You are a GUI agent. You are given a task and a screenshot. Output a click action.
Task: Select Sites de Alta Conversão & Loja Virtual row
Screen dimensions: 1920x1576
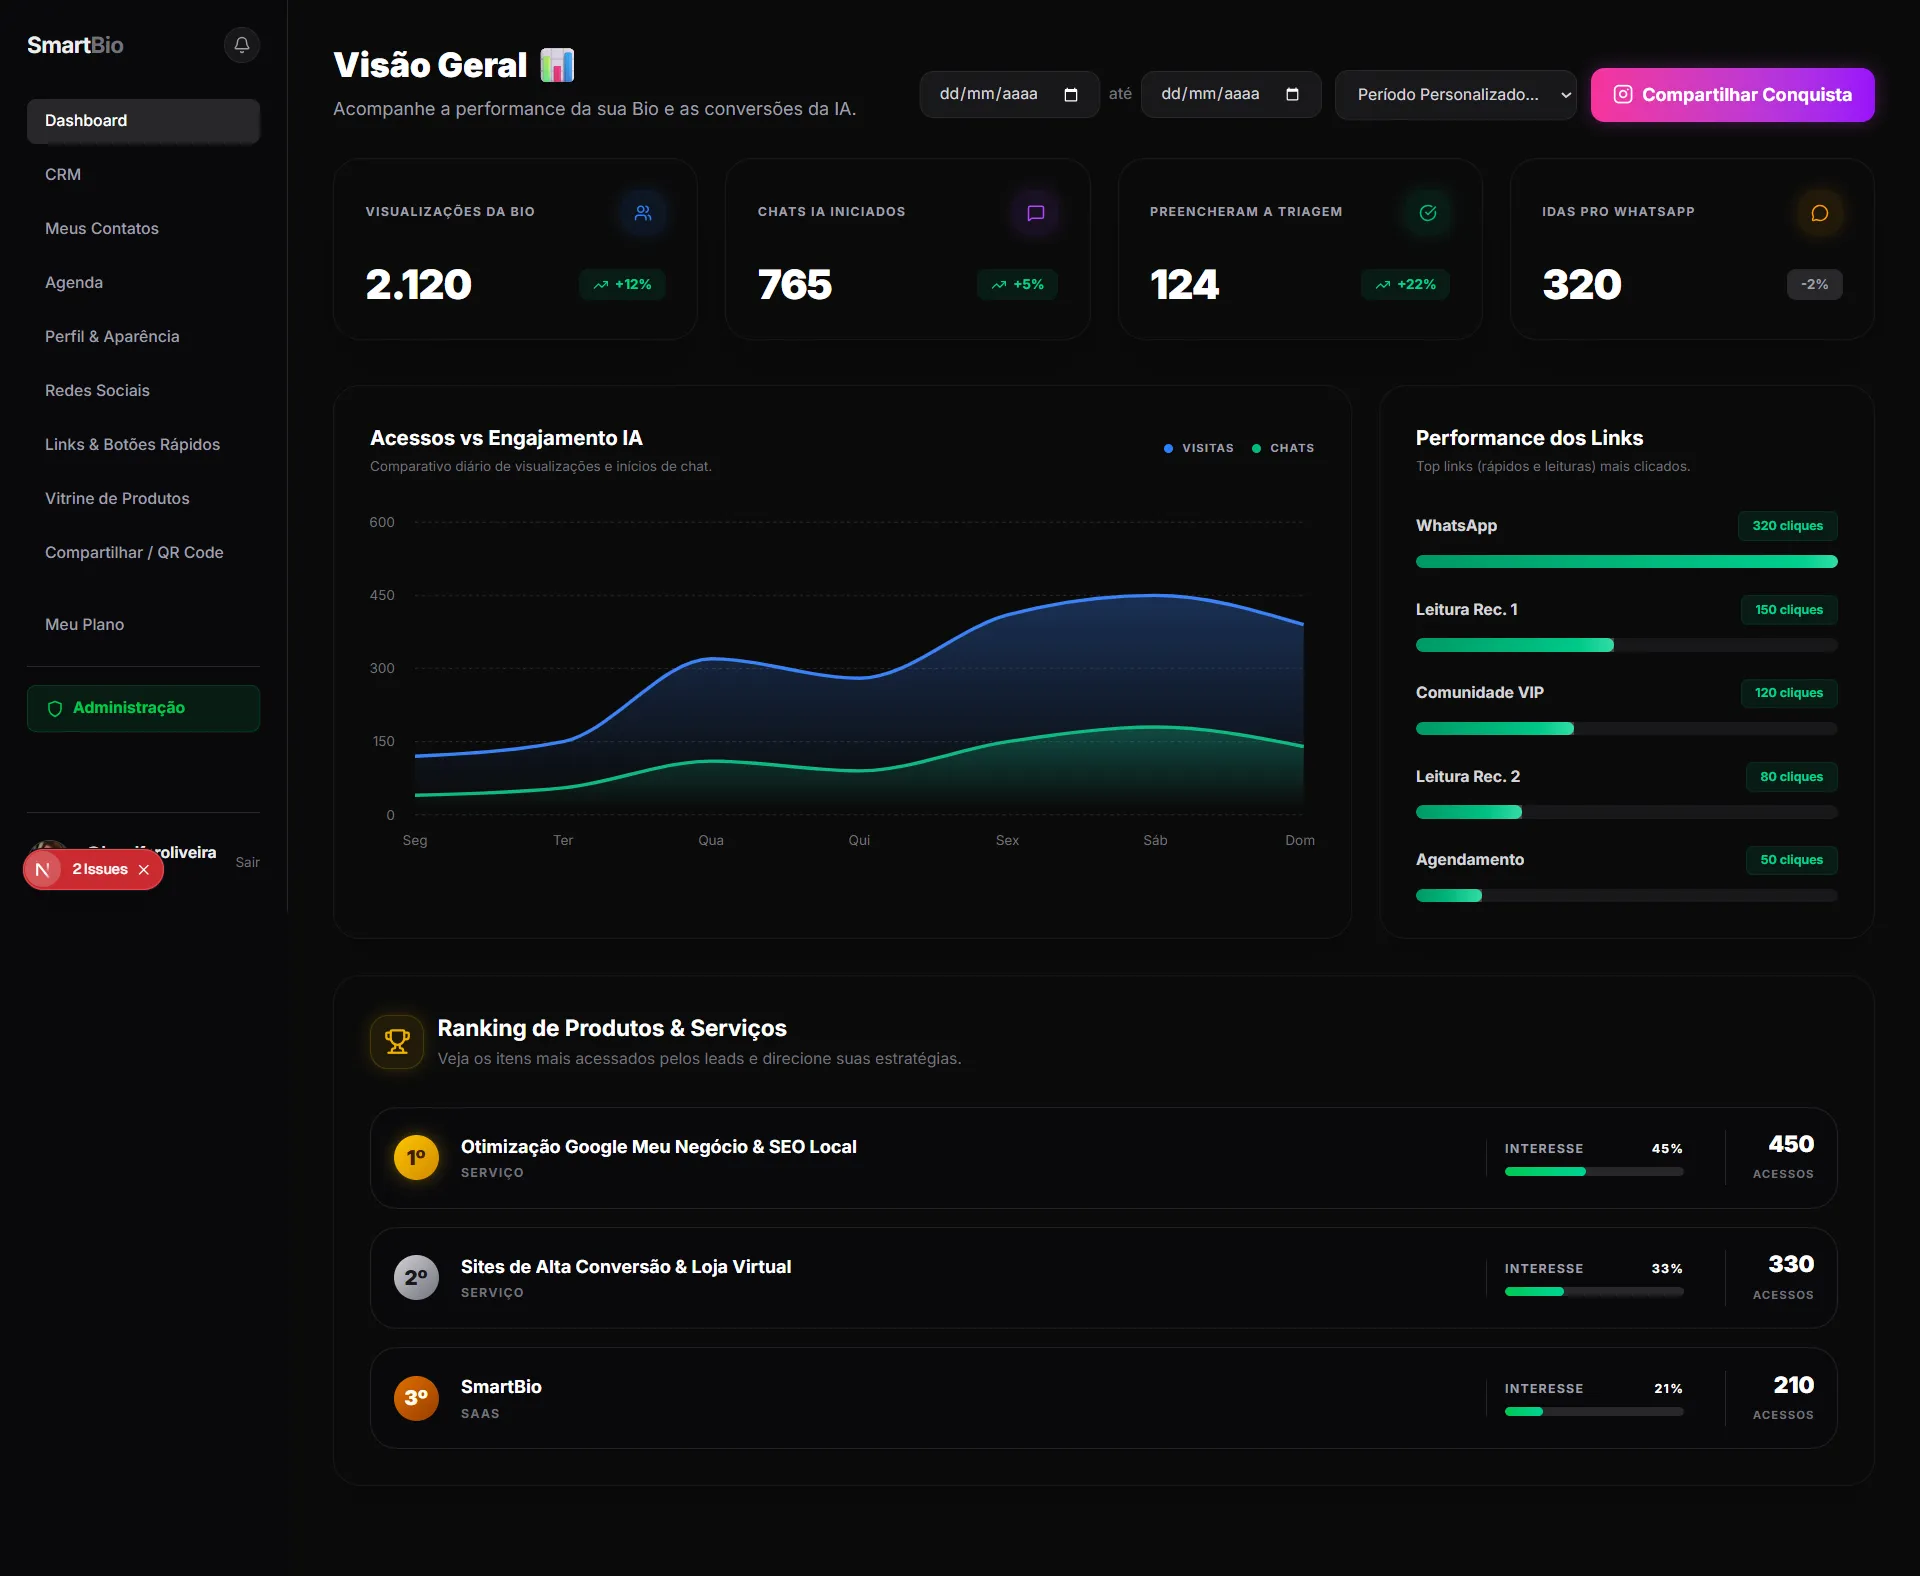pyautogui.click(x=1104, y=1278)
